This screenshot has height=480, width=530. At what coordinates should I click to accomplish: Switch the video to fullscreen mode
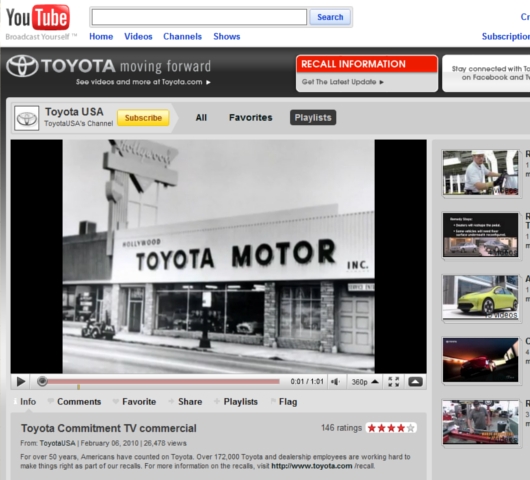pyautogui.click(x=394, y=382)
